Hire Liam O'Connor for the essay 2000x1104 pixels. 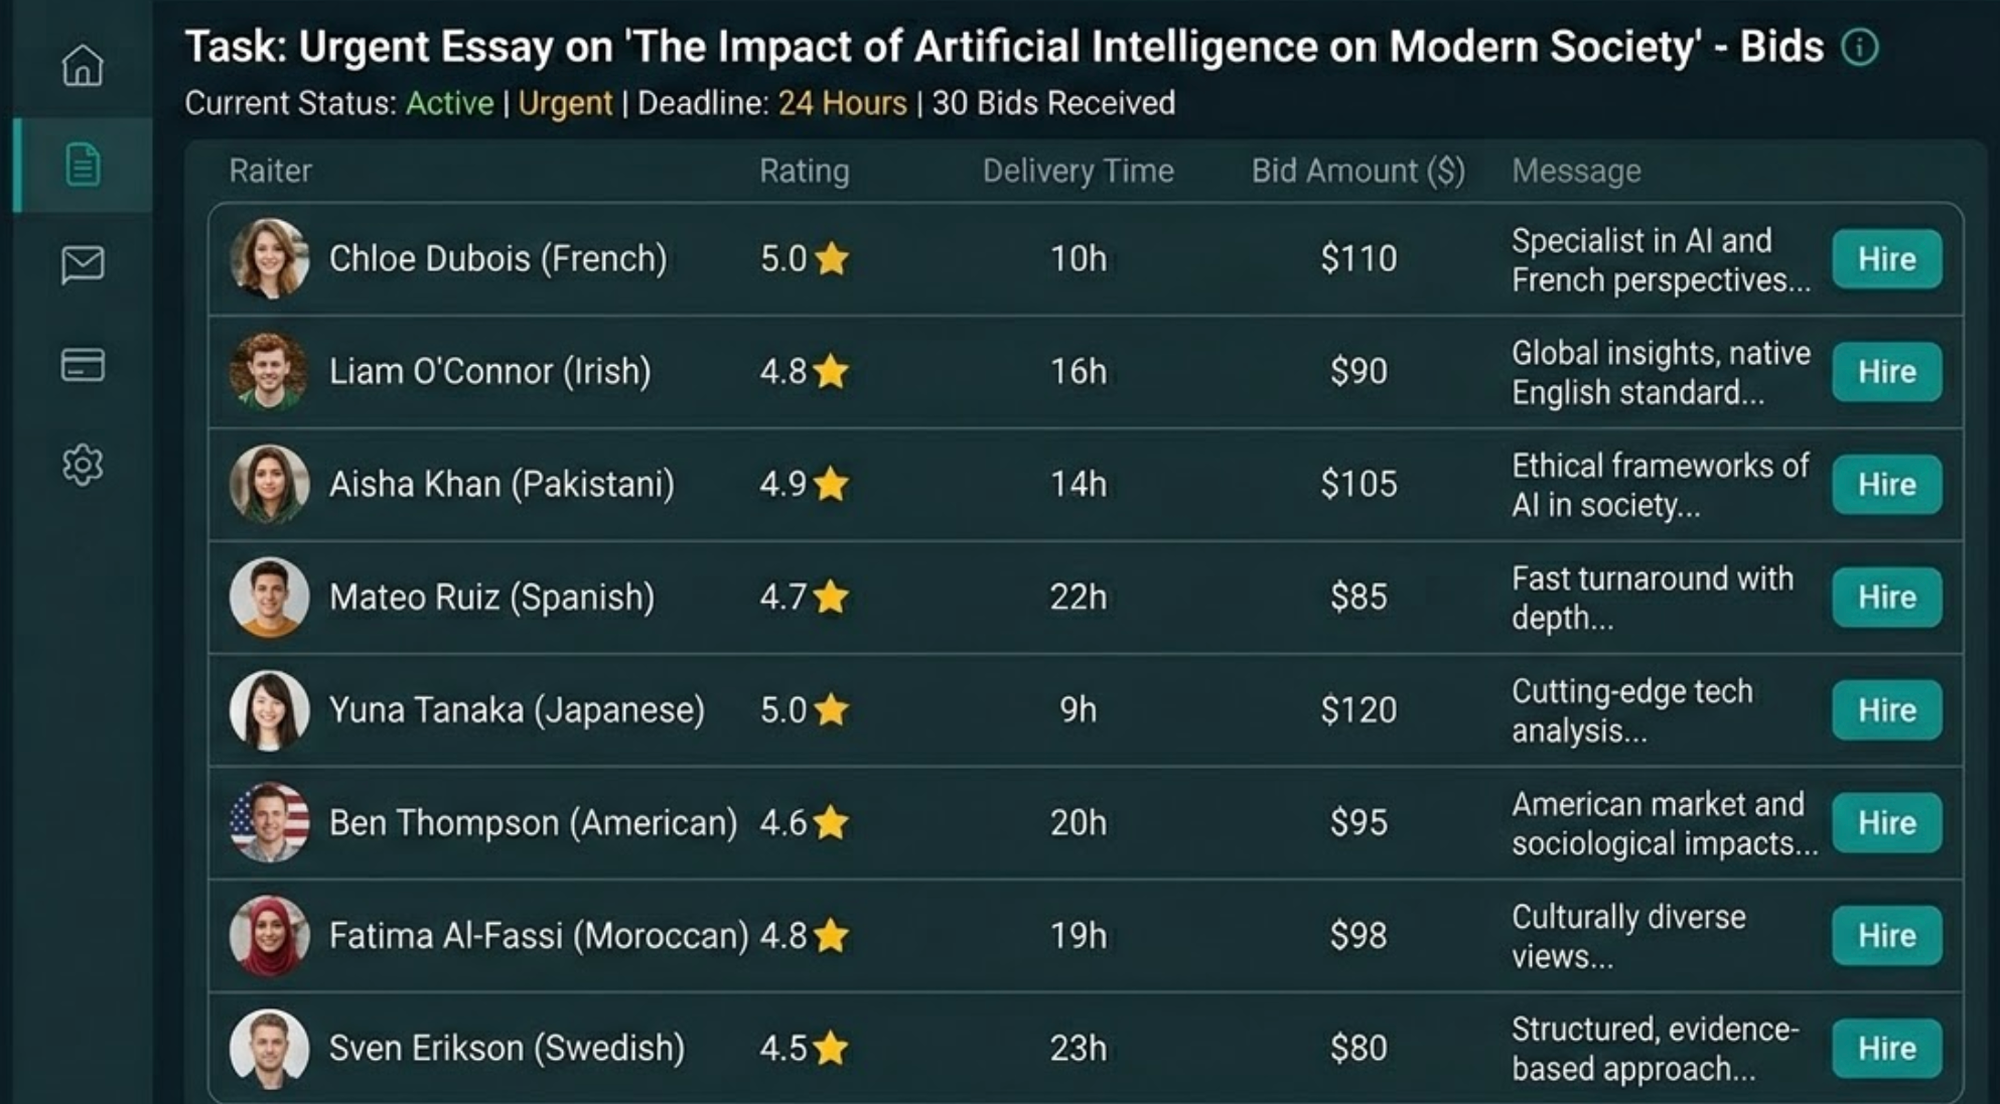pyautogui.click(x=1886, y=372)
